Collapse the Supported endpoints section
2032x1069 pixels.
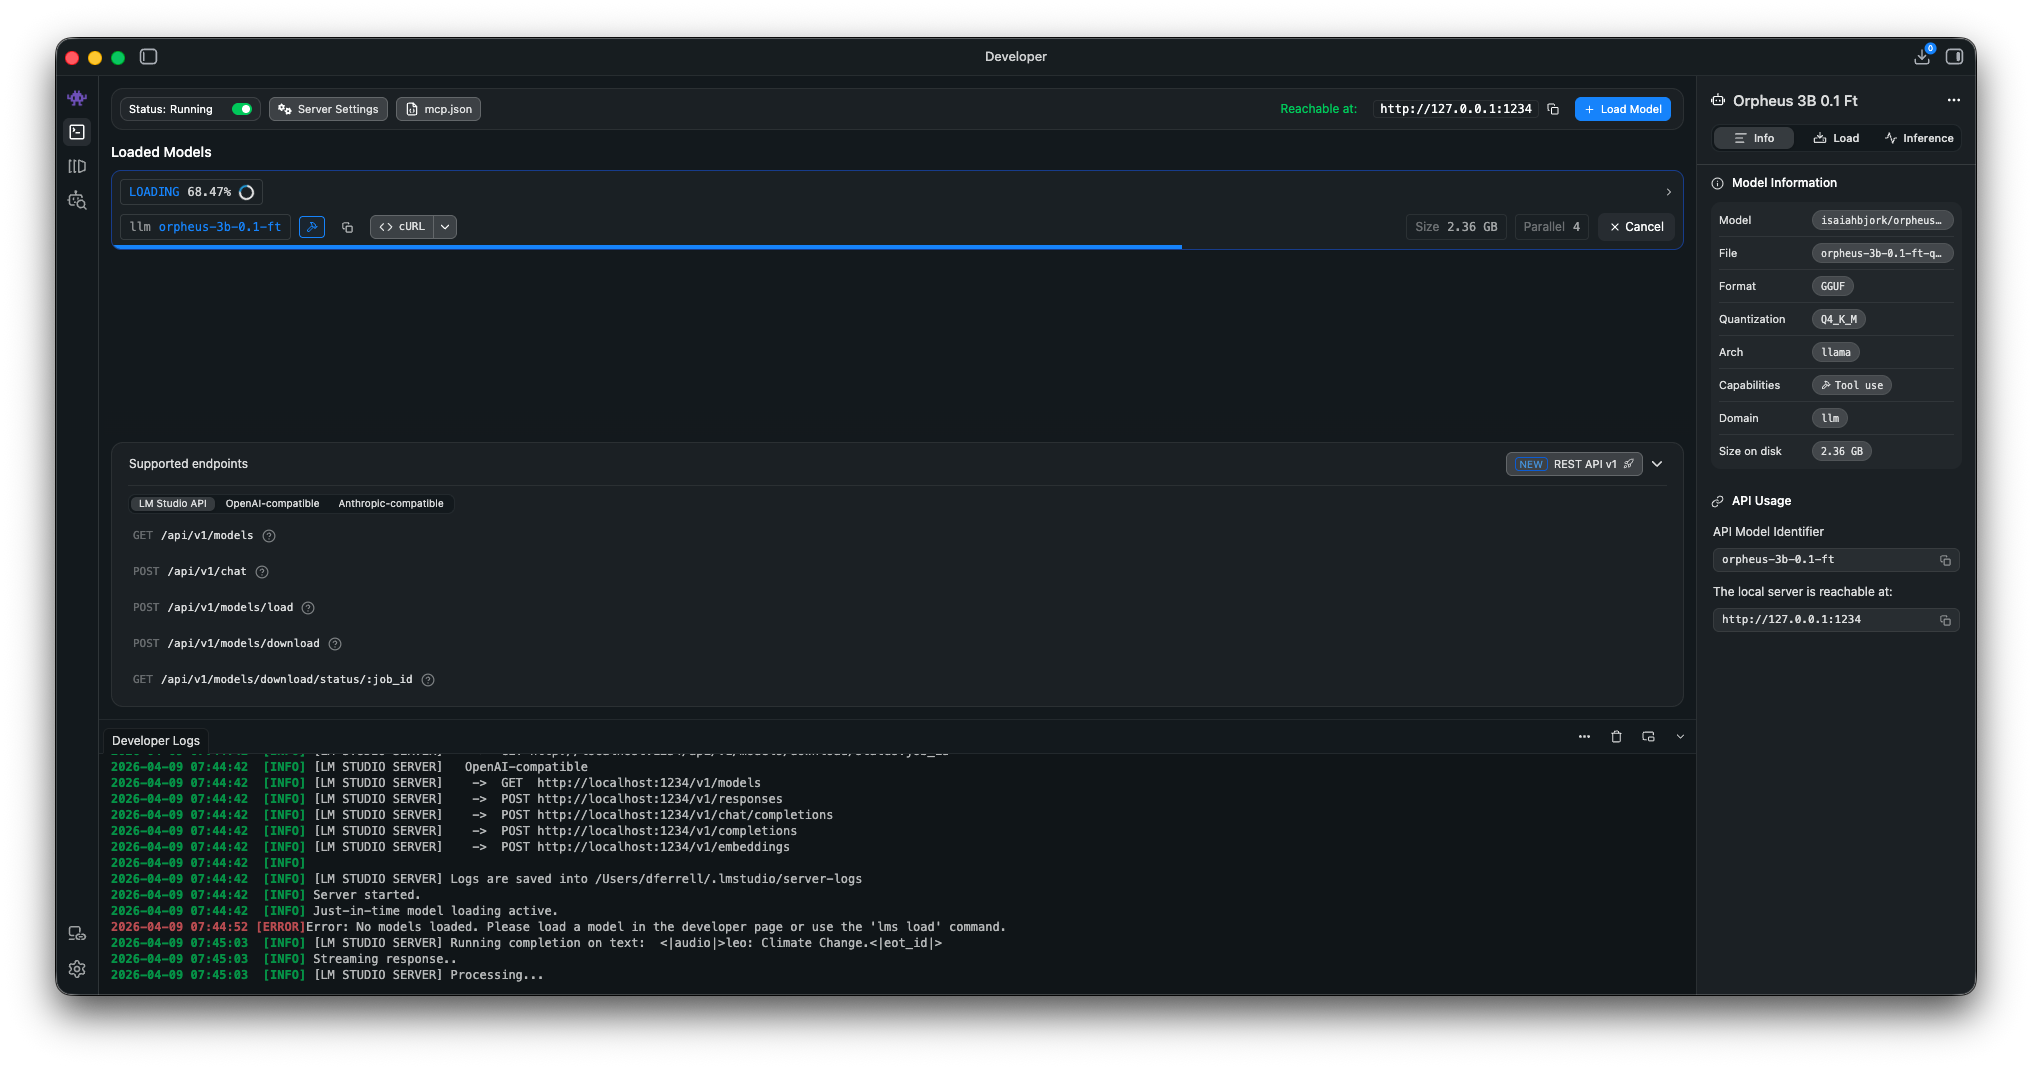click(x=1657, y=464)
